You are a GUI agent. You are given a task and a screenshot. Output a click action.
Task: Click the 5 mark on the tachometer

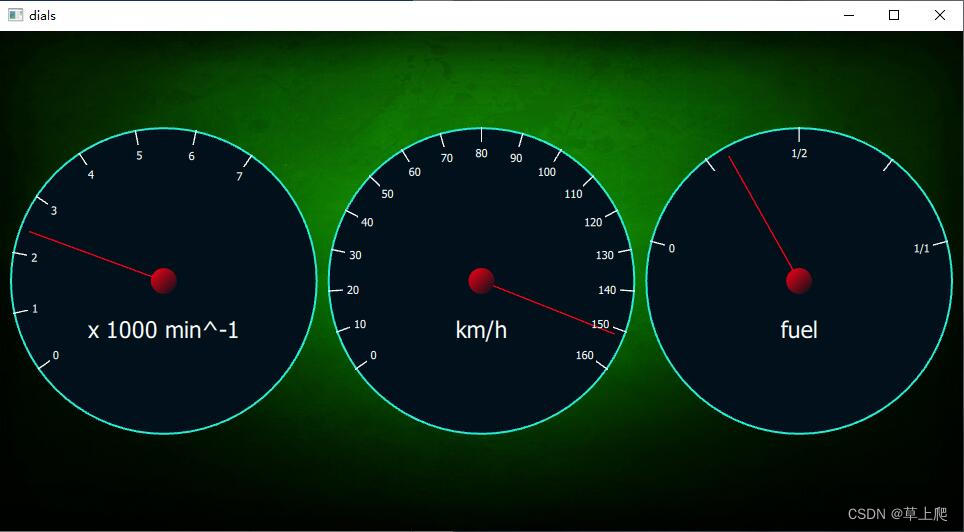139,156
